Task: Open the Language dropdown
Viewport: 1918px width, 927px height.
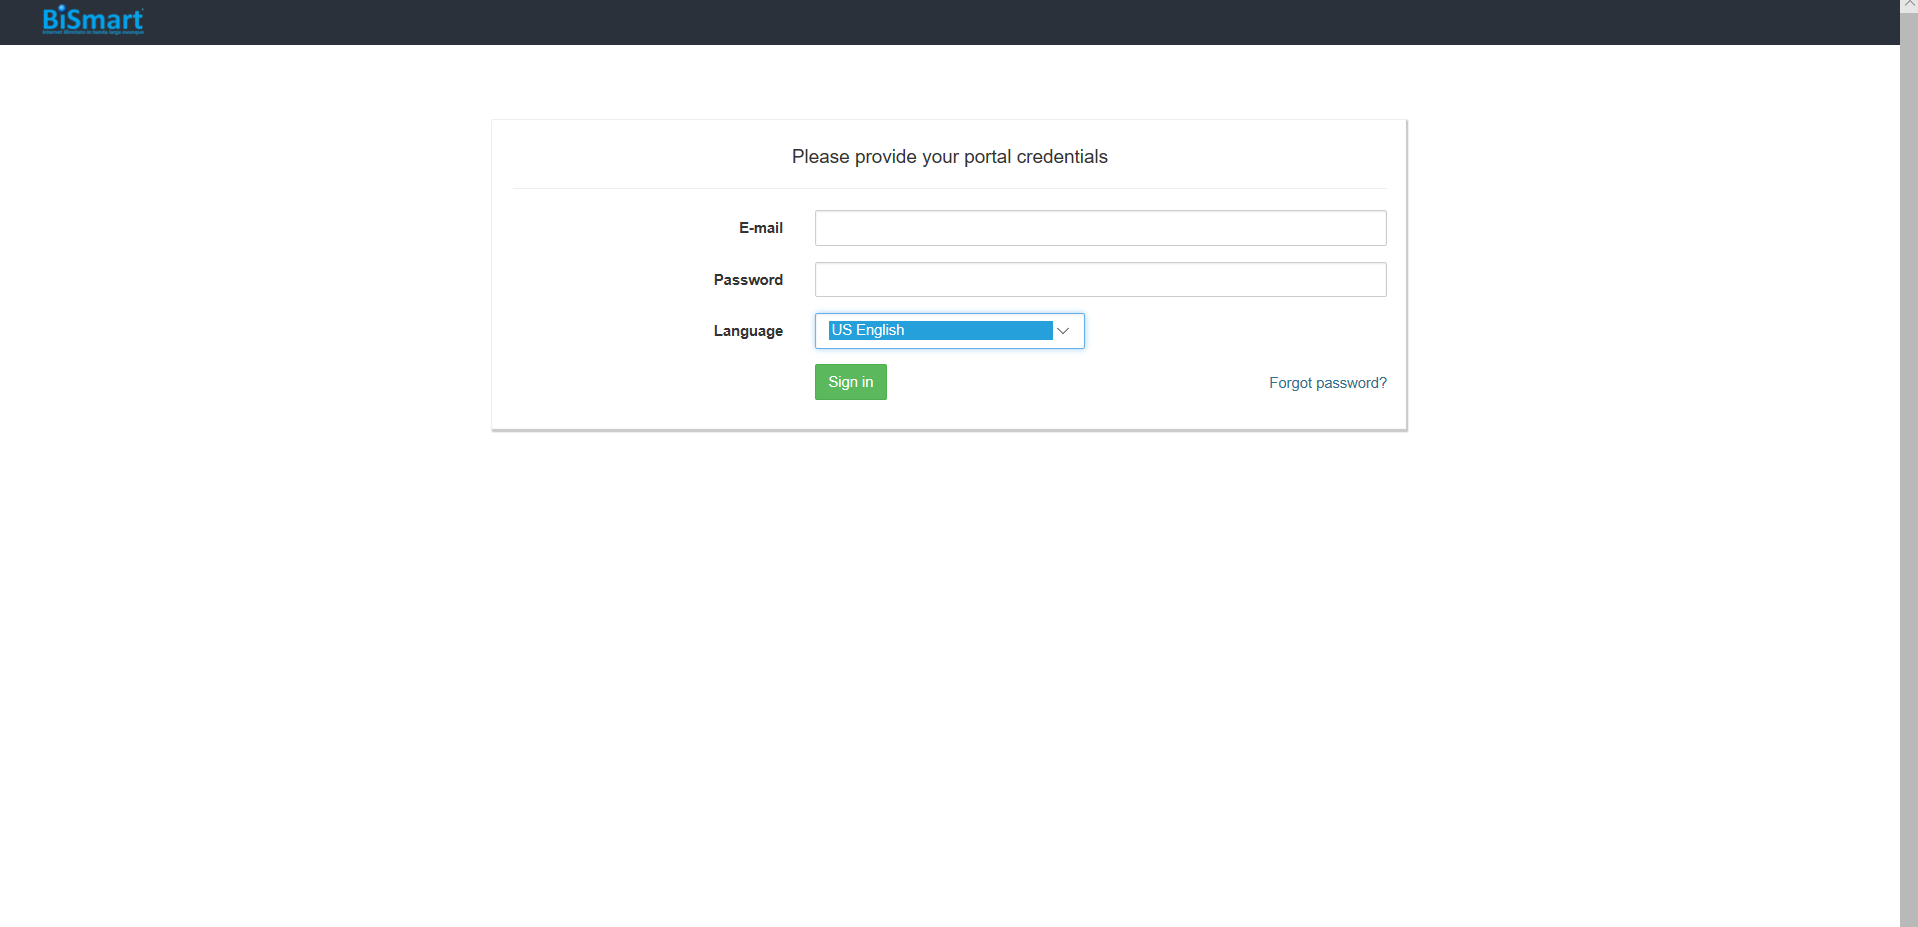Action: tap(949, 331)
